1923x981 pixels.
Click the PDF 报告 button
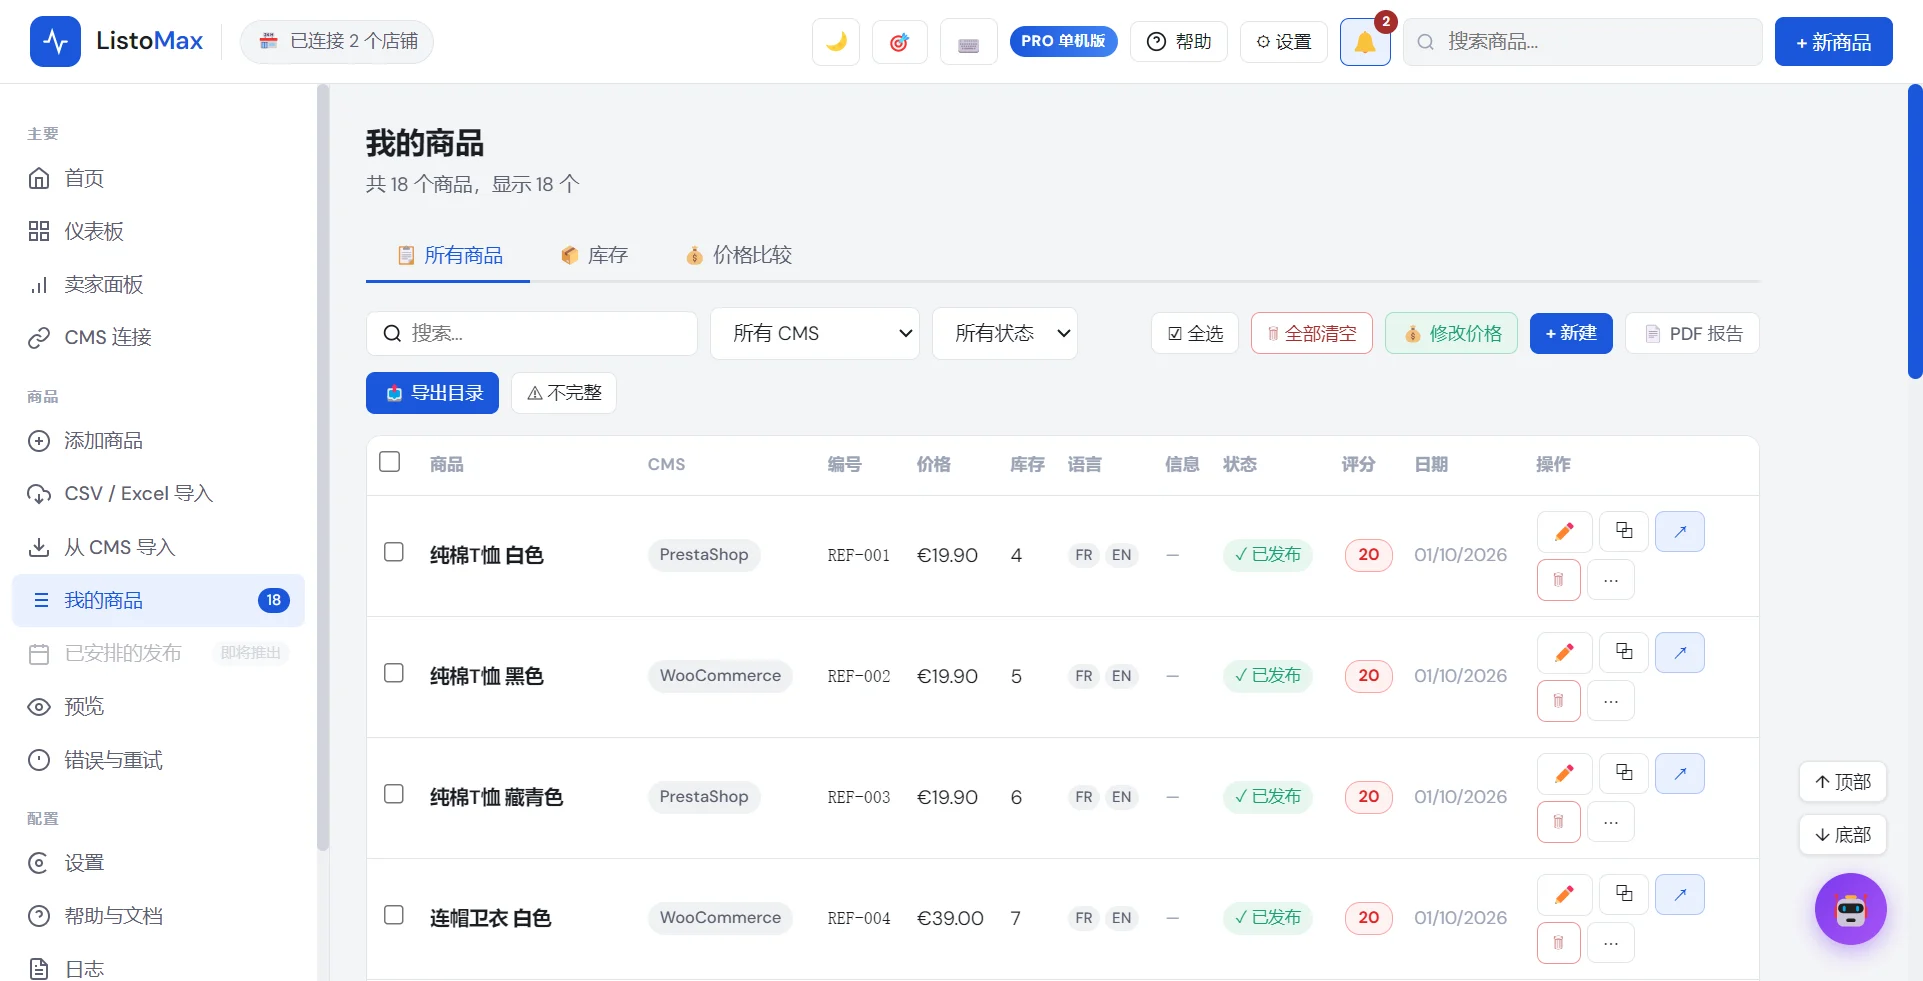[1692, 333]
